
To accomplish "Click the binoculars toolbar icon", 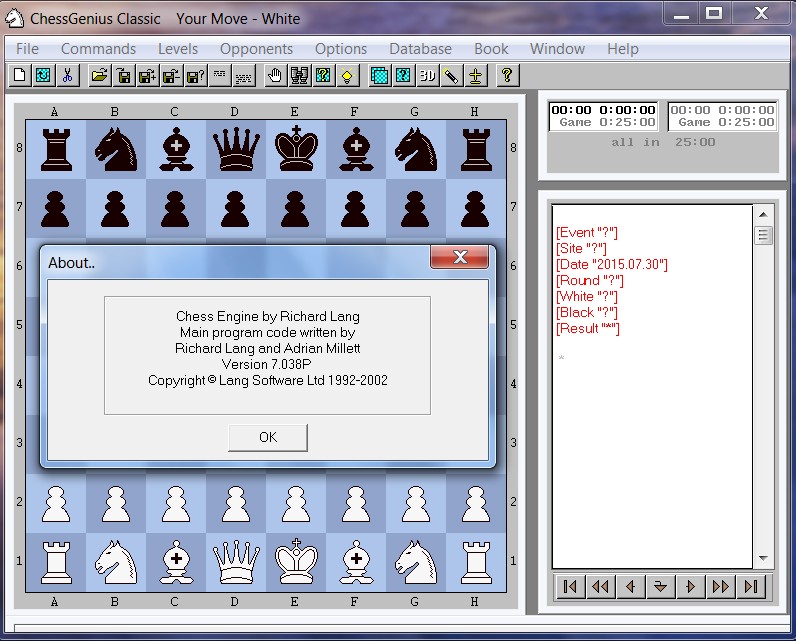I will [300, 76].
